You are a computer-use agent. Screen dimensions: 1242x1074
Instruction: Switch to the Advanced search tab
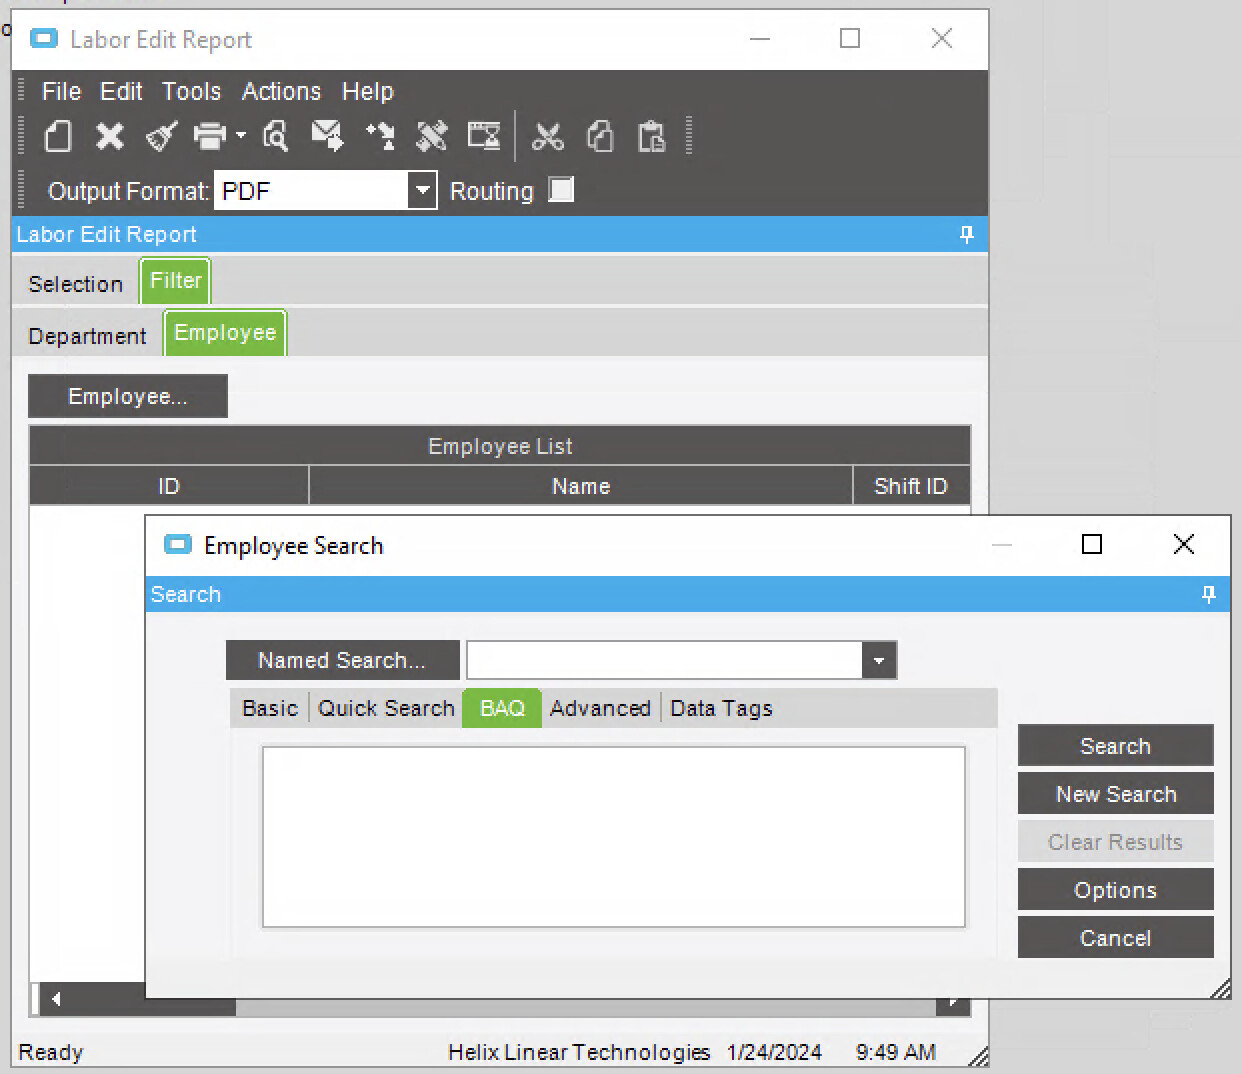[600, 708]
